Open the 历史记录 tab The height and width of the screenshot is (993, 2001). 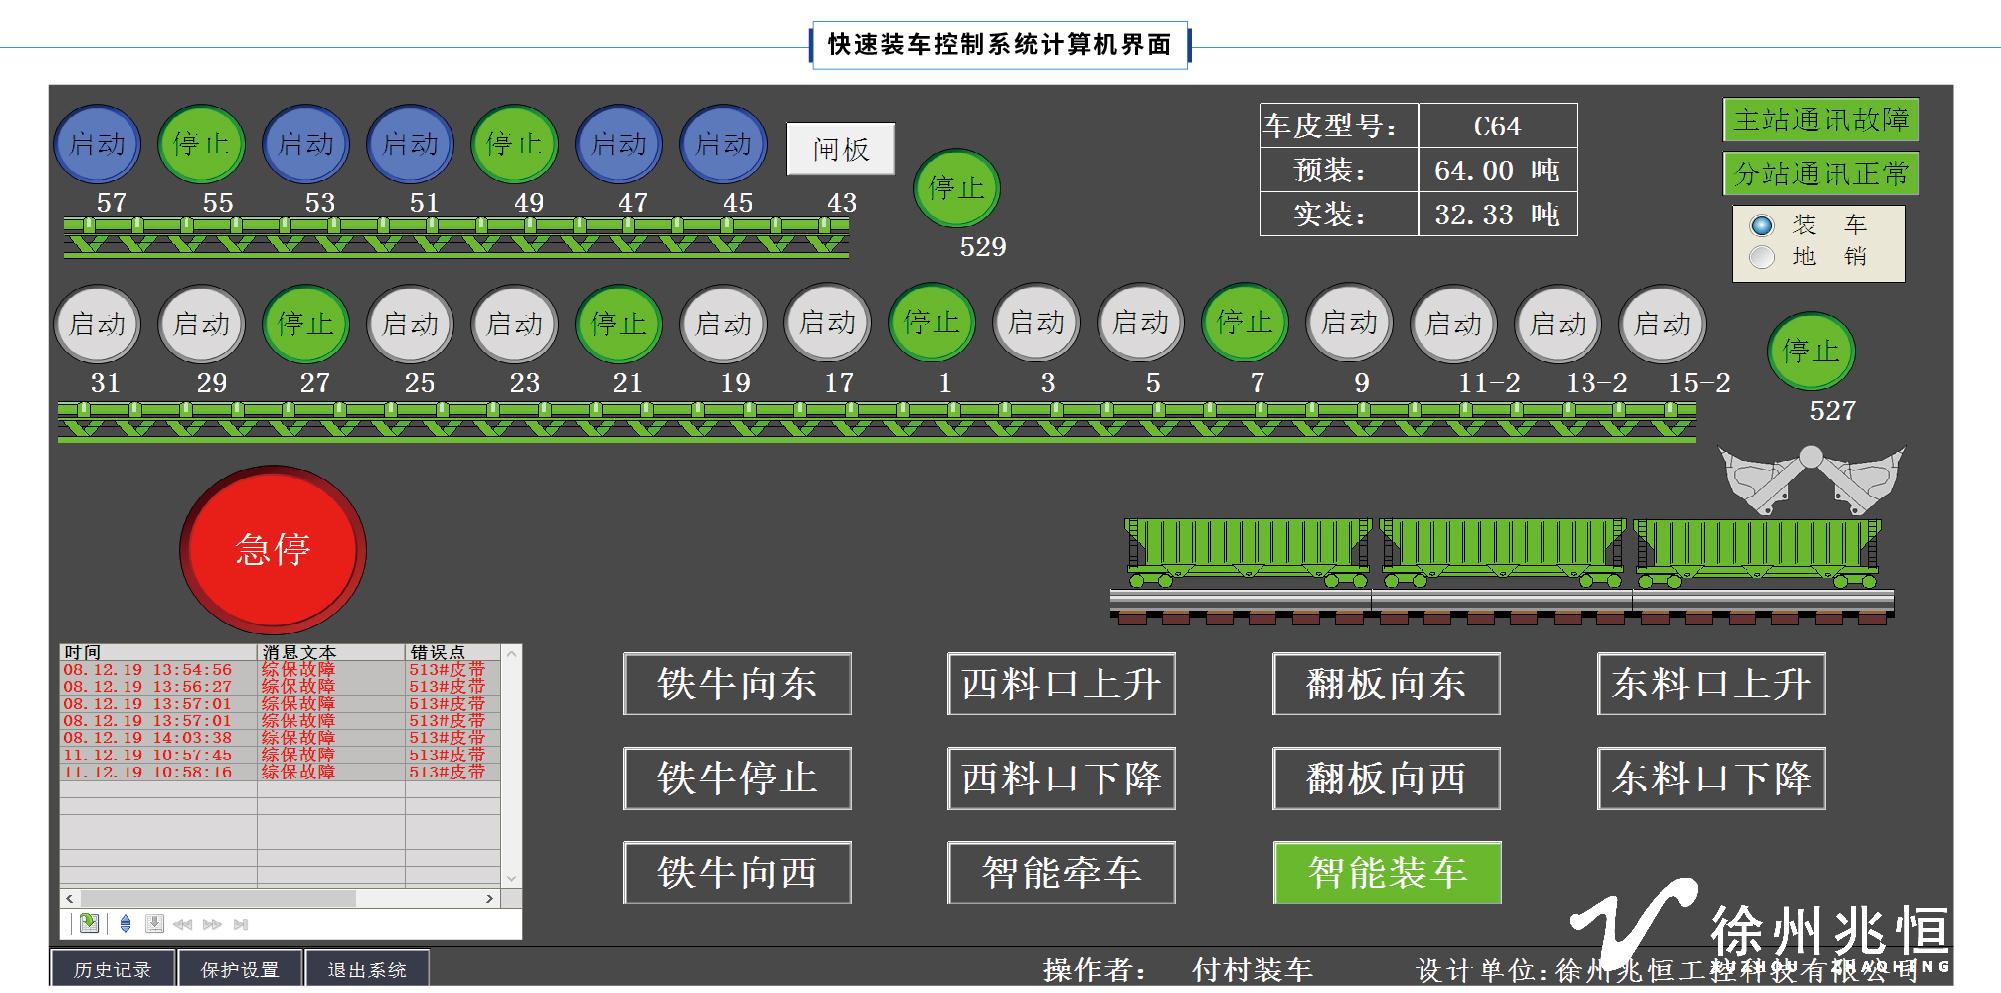(112, 969)
